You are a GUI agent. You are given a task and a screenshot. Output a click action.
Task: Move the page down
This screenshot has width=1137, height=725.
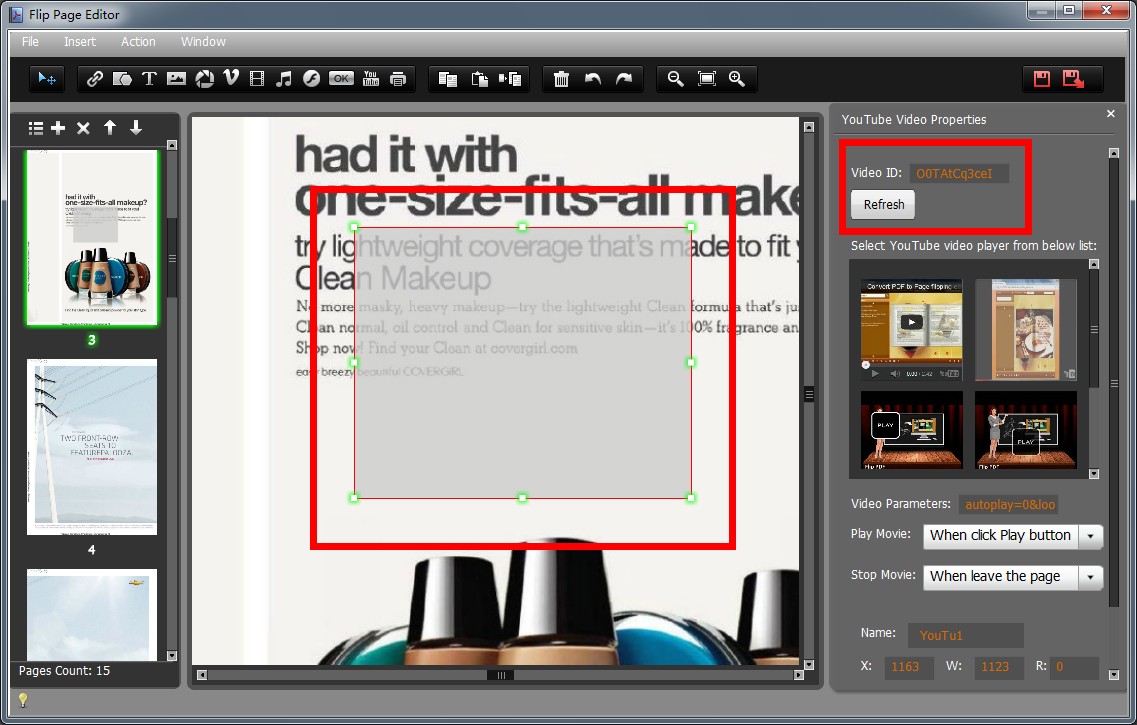pyautogui.click(x=136, y=128)
